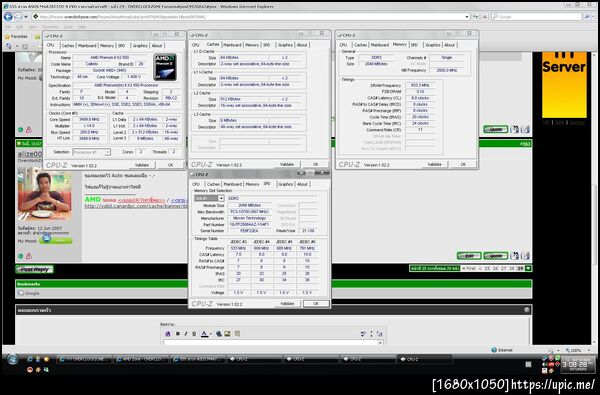Jump to the First page link
This screenshot has height=395, width=600.
click(469, 268)
